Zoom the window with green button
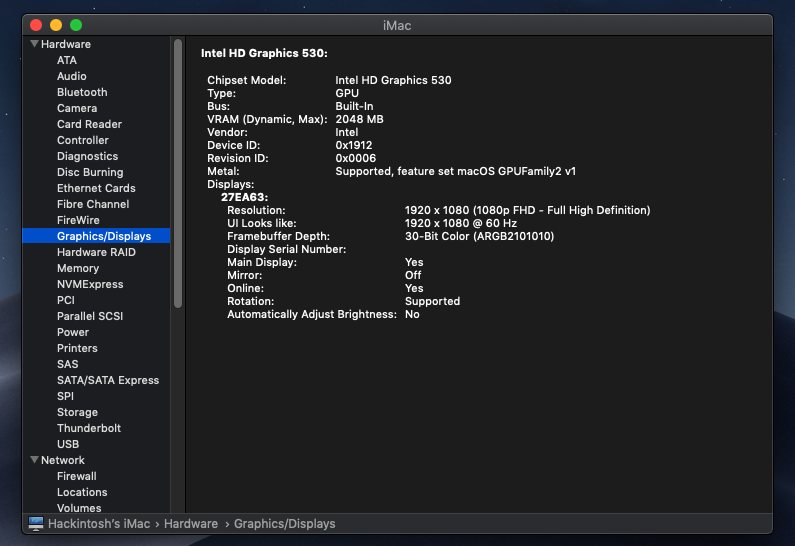The image size is (795, 546). 76,25
